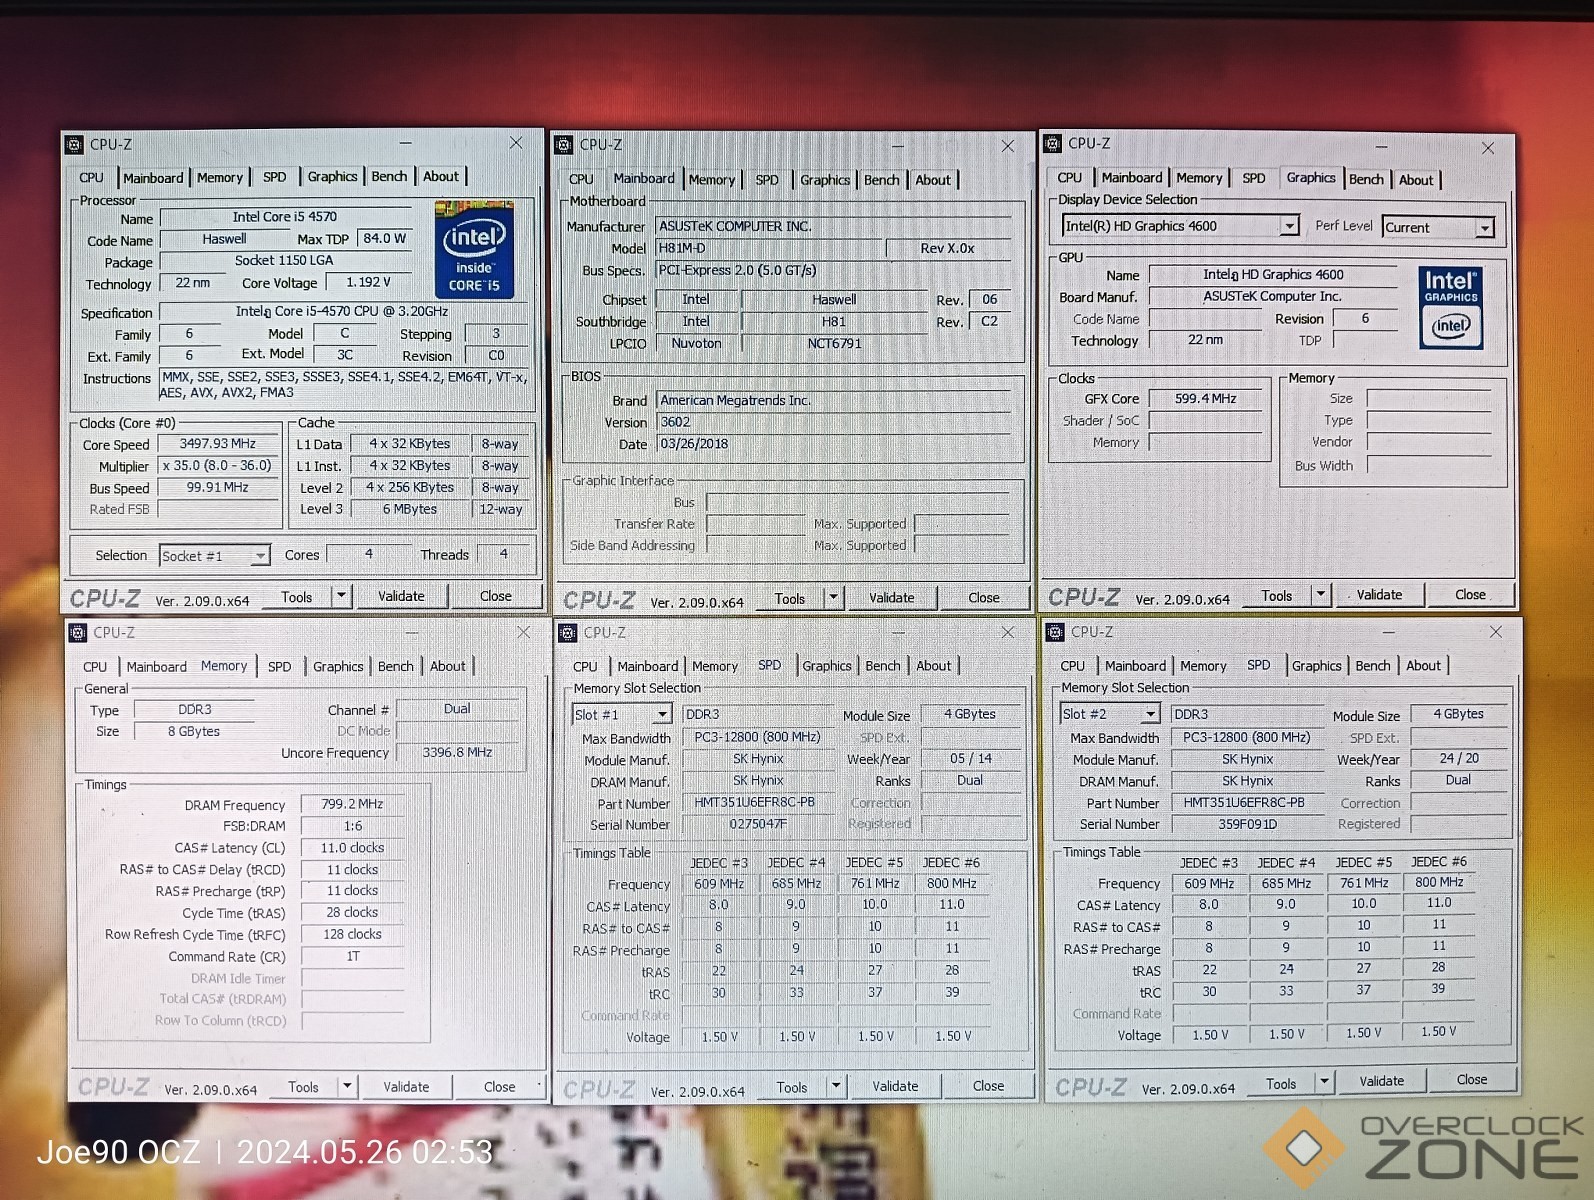
Task: Click the Close text button in motherboard window
Action: pos(983,598)
